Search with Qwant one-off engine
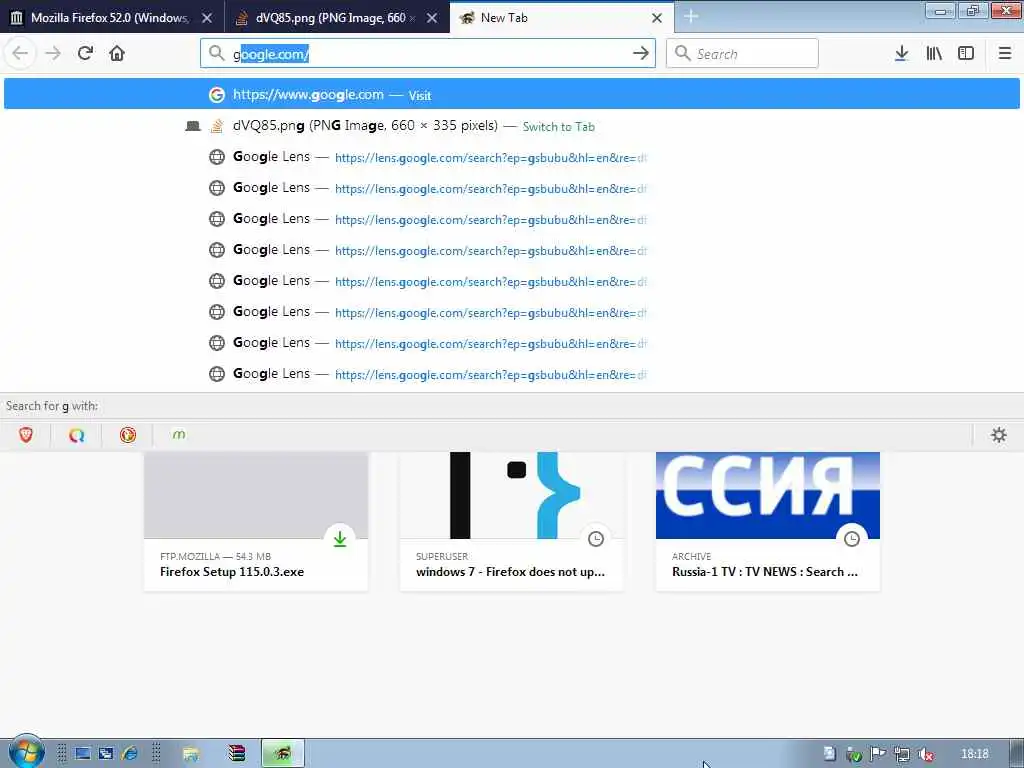Image resolution: width=1024 pixels, height=768 pixels. point(76,435)
